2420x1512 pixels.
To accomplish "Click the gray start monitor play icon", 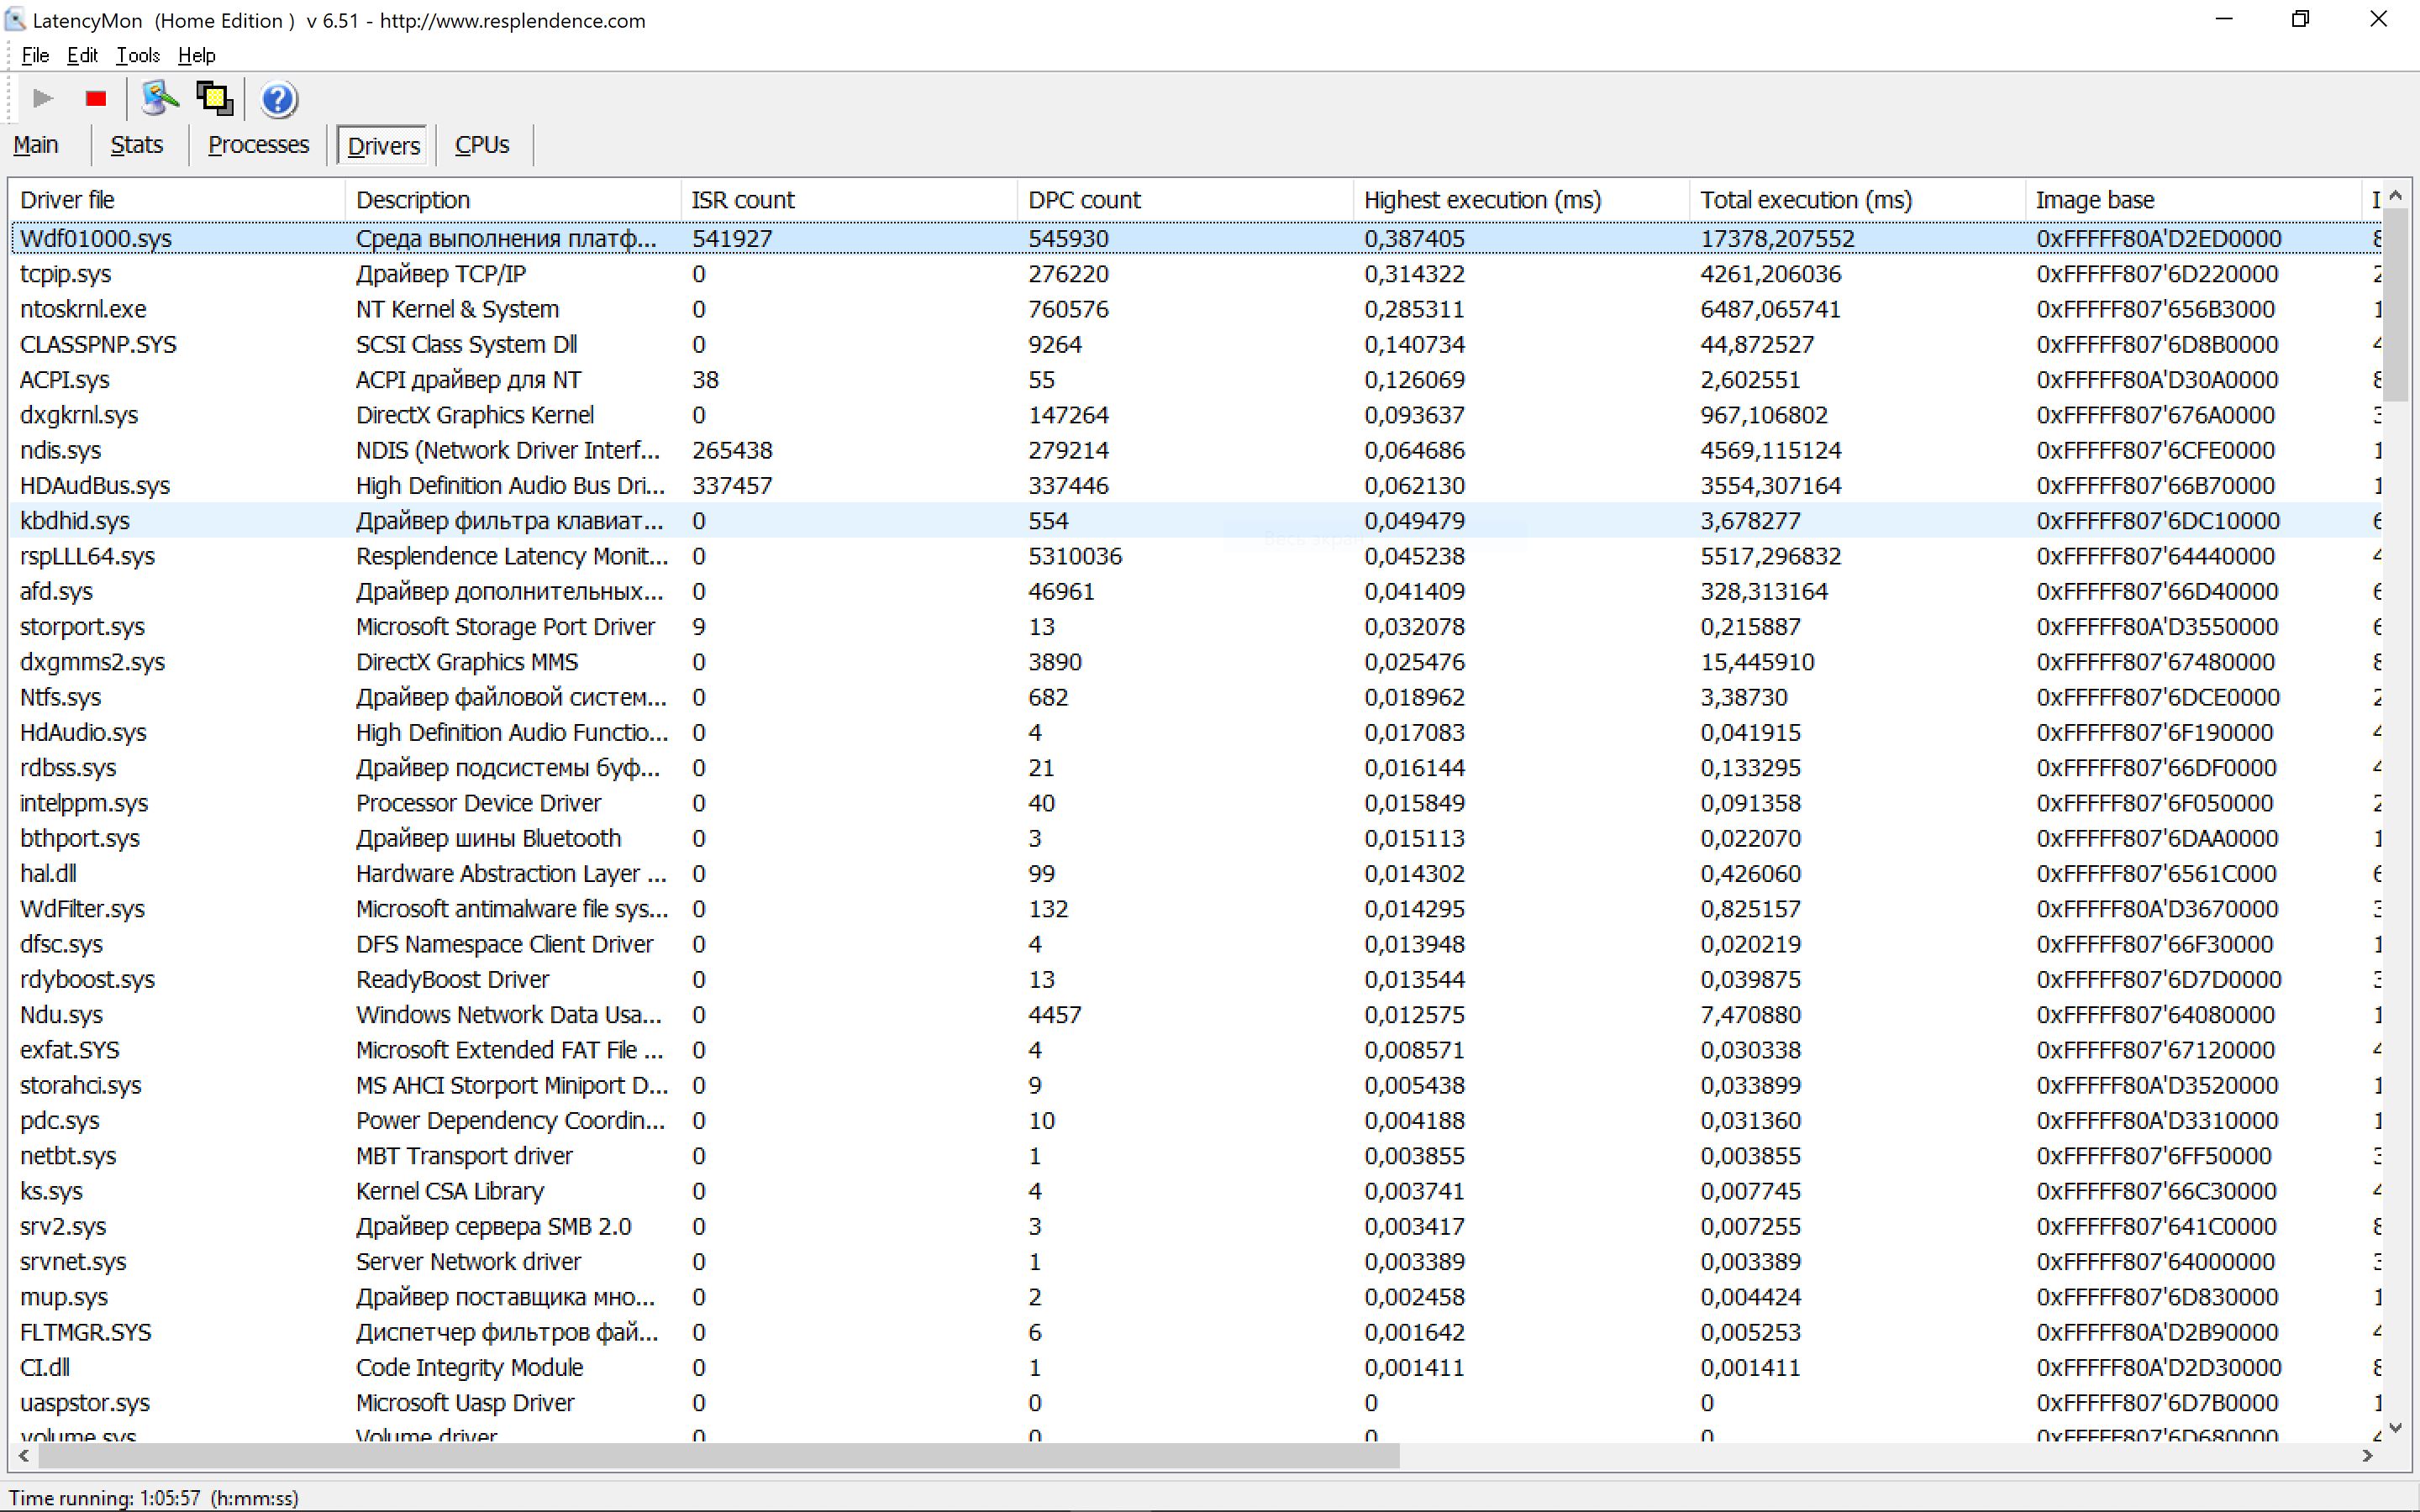I will coord(42,99).
